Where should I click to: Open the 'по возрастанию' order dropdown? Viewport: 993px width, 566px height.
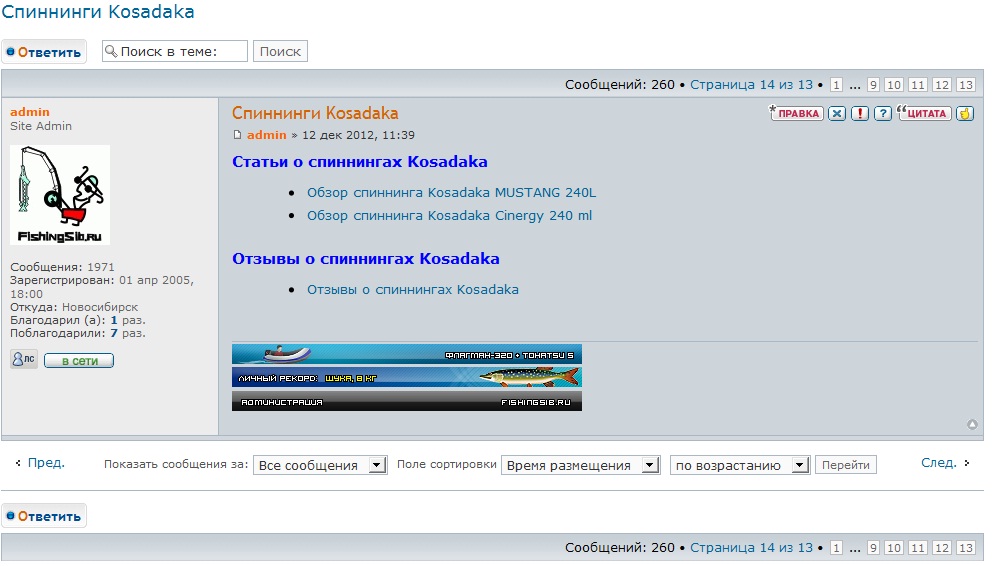point(740,465)
